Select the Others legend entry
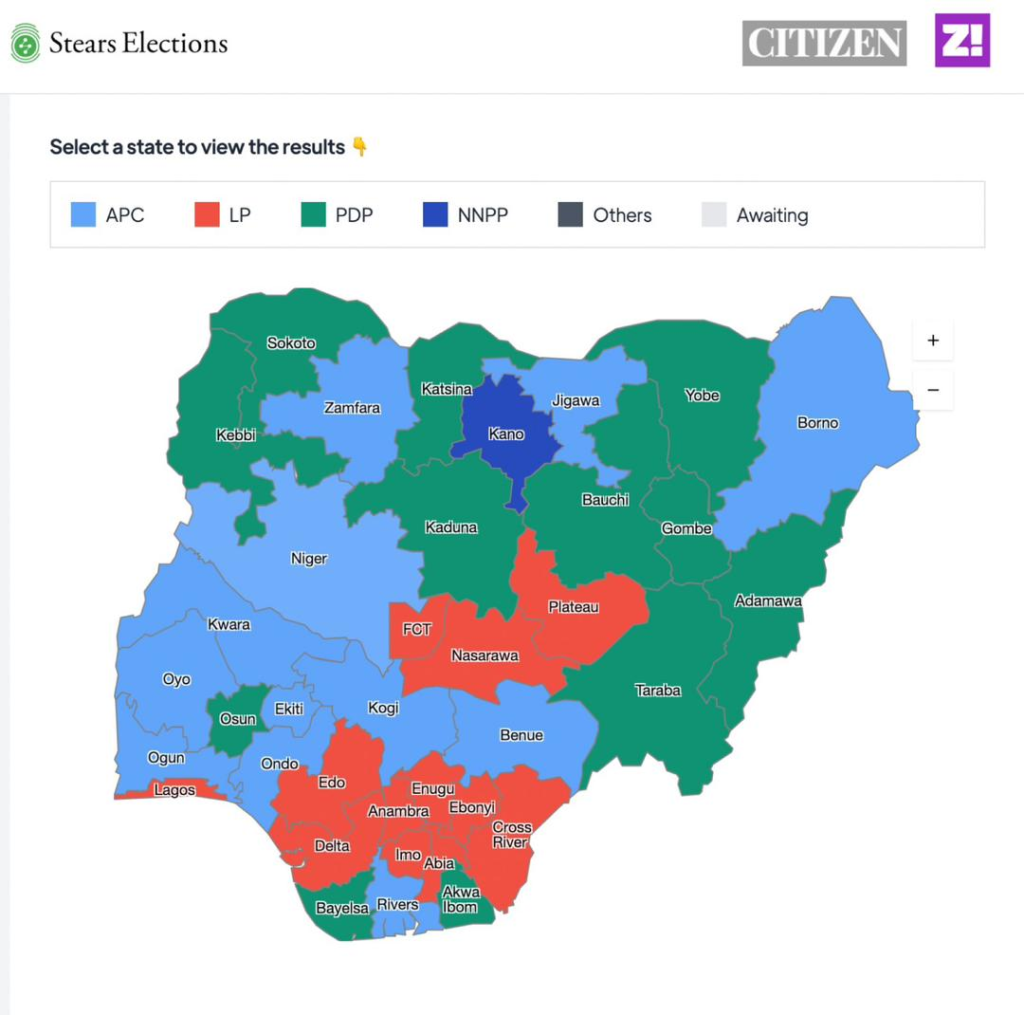 pos(604,215)
